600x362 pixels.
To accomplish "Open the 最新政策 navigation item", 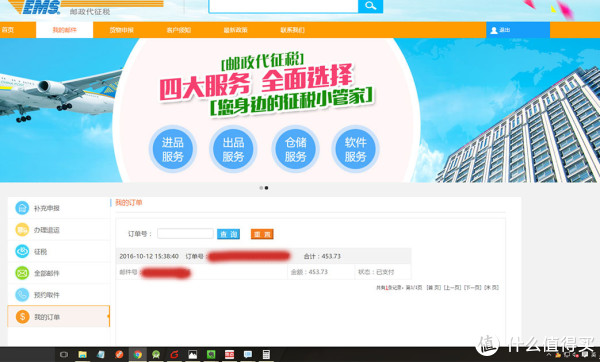I will pyautogui.click(x=236, y=30).
